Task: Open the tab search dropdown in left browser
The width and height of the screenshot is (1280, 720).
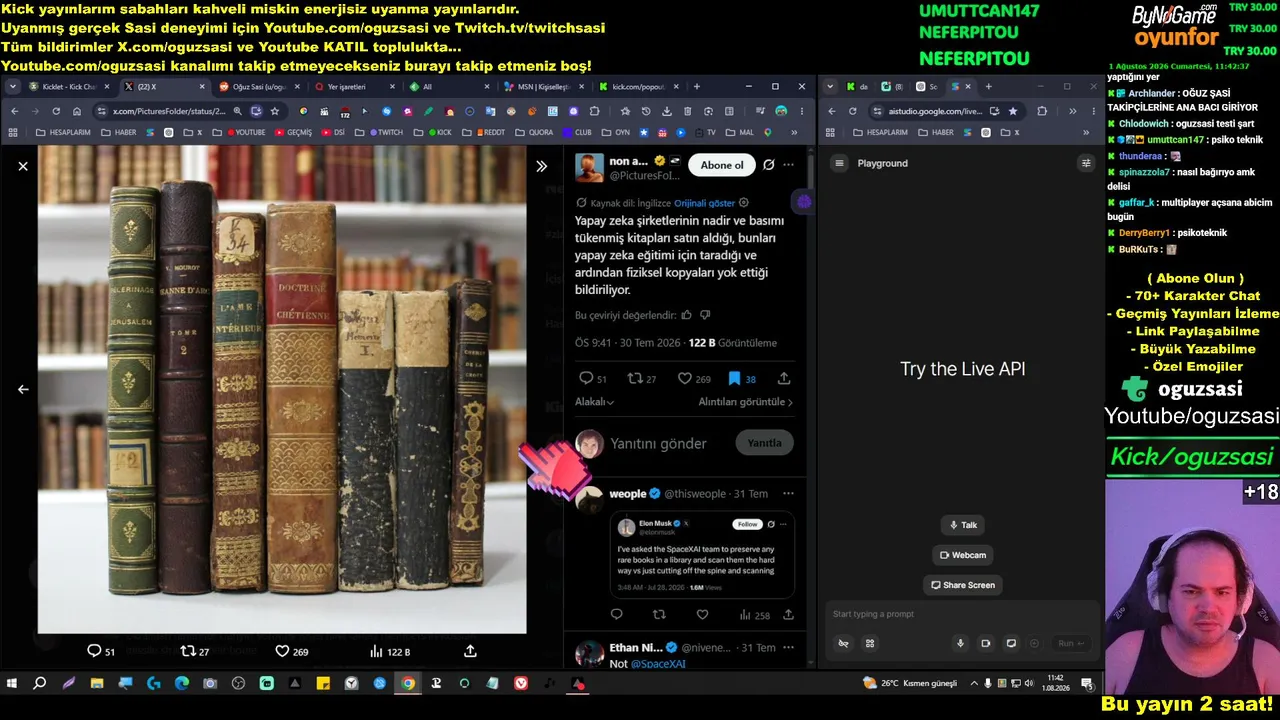Action: [x=12, y=87]
